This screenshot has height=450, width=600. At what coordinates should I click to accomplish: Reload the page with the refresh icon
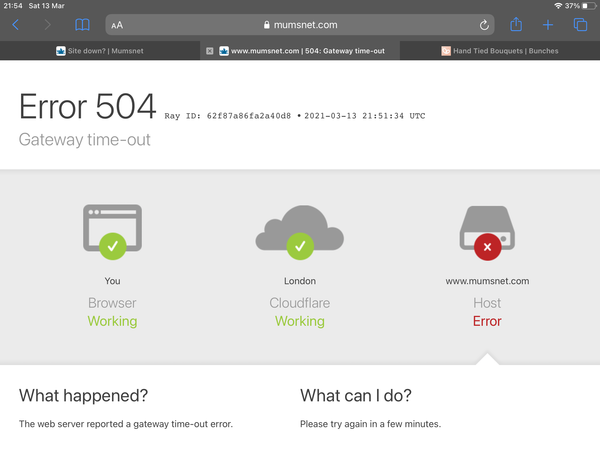coord(484,25)
